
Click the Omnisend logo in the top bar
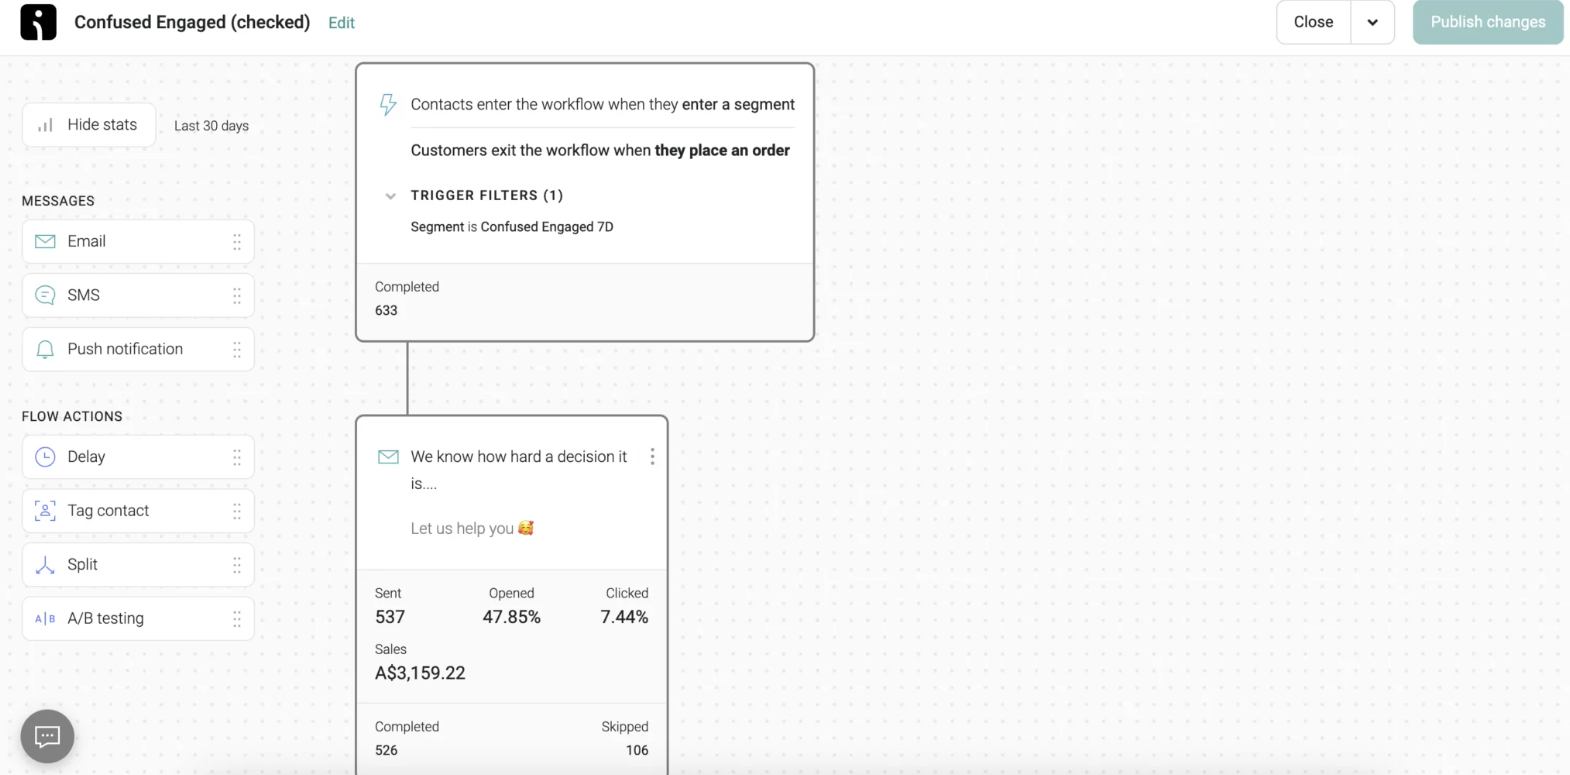(x=38, y=22)
